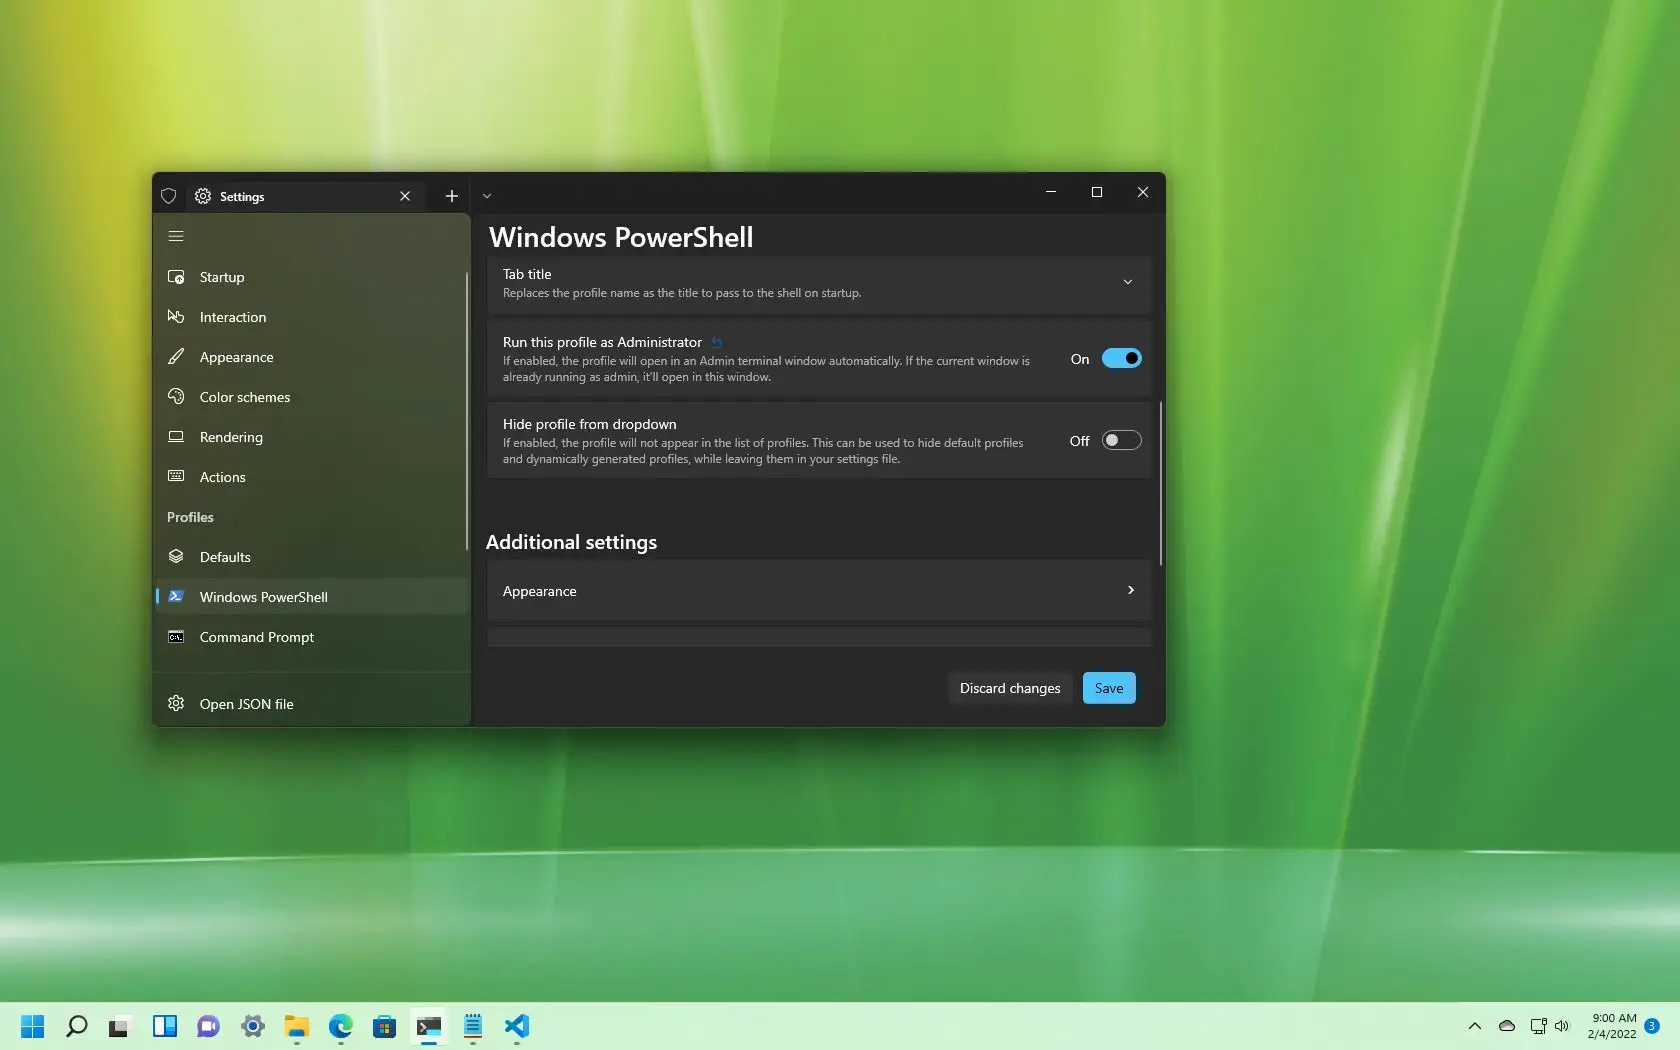Open the new tab dropdown arrow
The width and height of the screenshot is (1680, 1050).
[x=487, y=196]
